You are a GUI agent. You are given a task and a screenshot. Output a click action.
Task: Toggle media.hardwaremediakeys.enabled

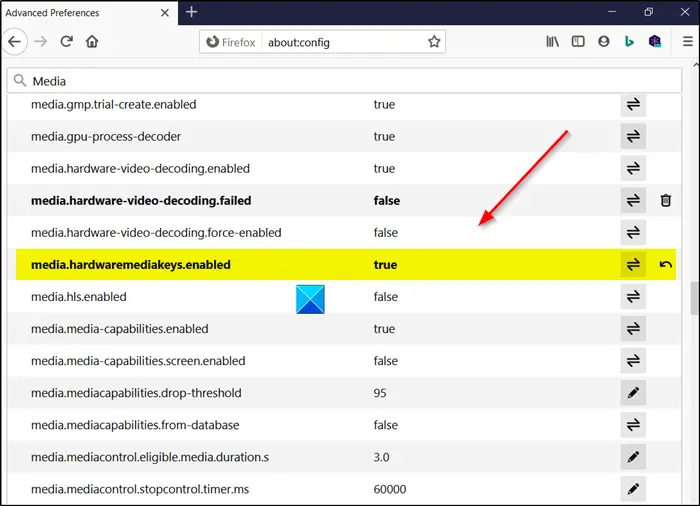pos(633,264)
